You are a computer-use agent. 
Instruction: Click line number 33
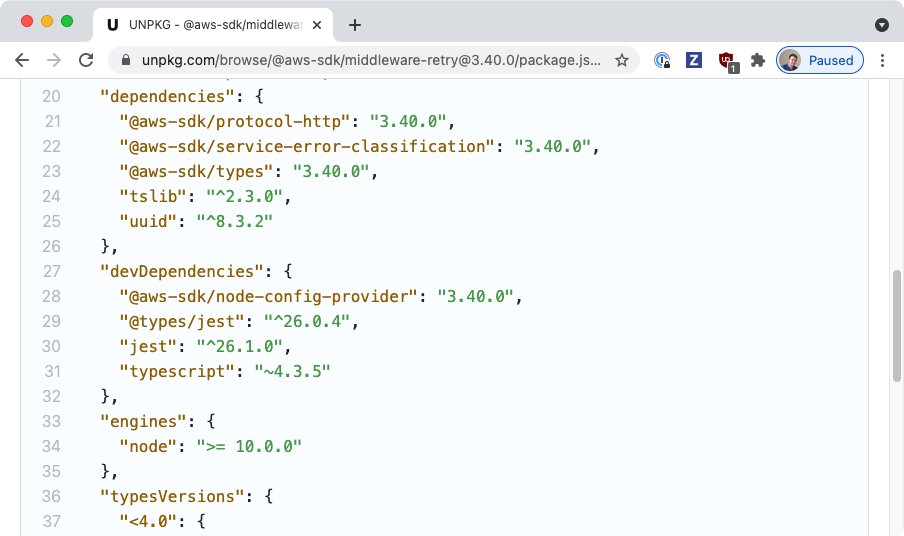tap(51, 421)
